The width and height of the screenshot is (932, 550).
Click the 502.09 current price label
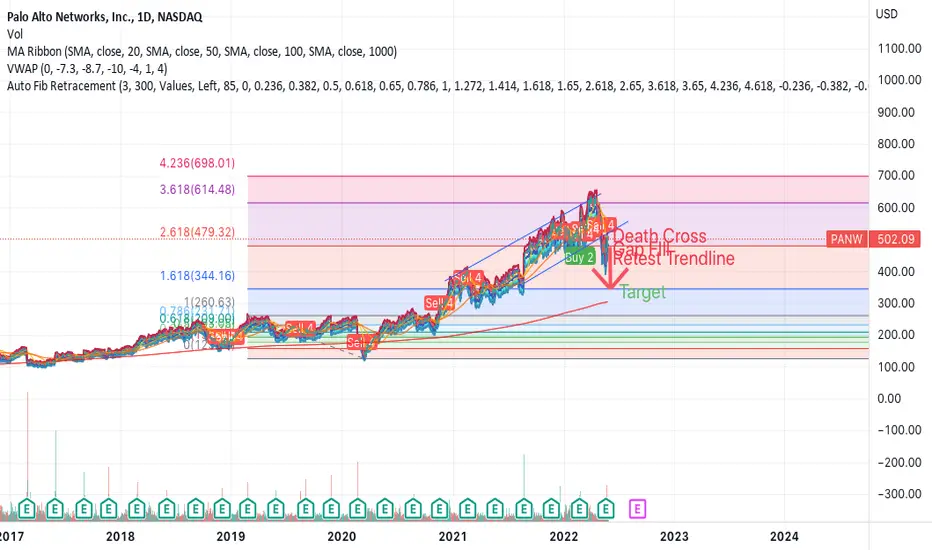[x=895, y=239]
